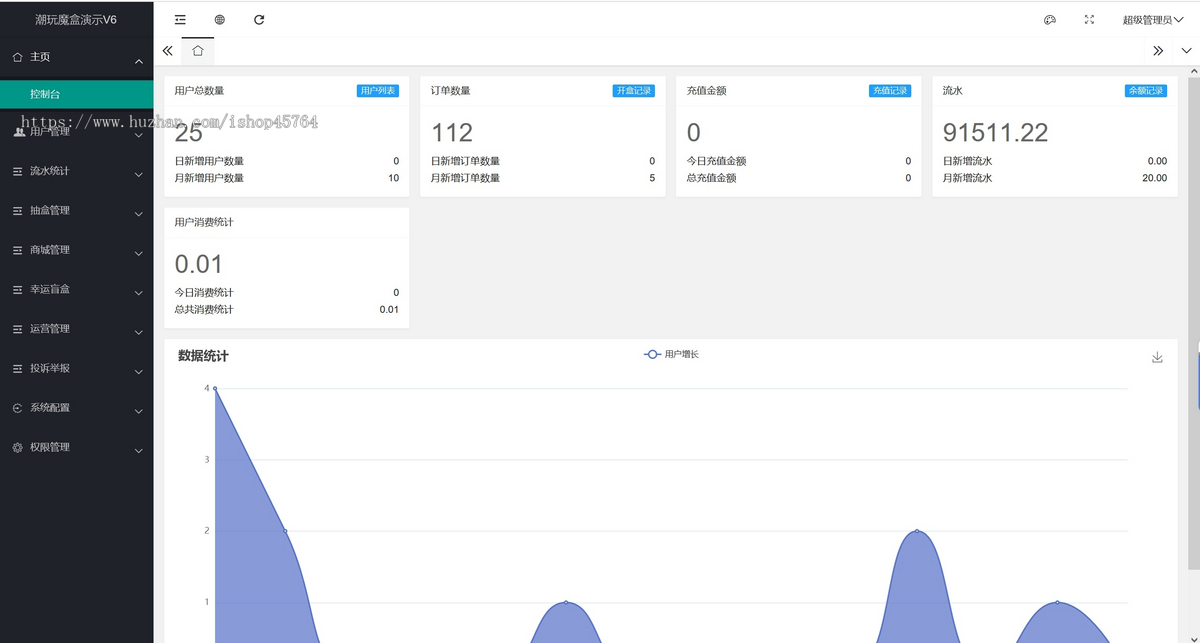The width and height of the screenshot is (1200, 643).
Task: Click the total user count 25
Action: pos(189,132)
